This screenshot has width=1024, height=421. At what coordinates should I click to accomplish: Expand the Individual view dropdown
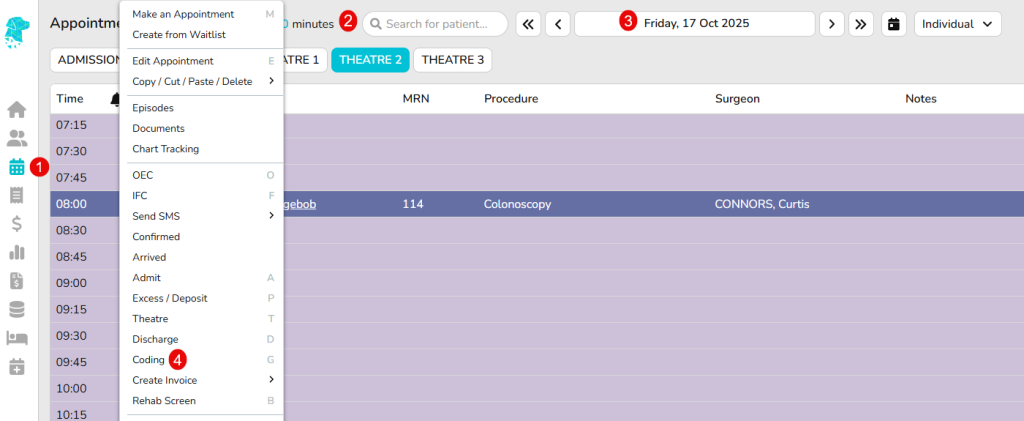point(957,24)
